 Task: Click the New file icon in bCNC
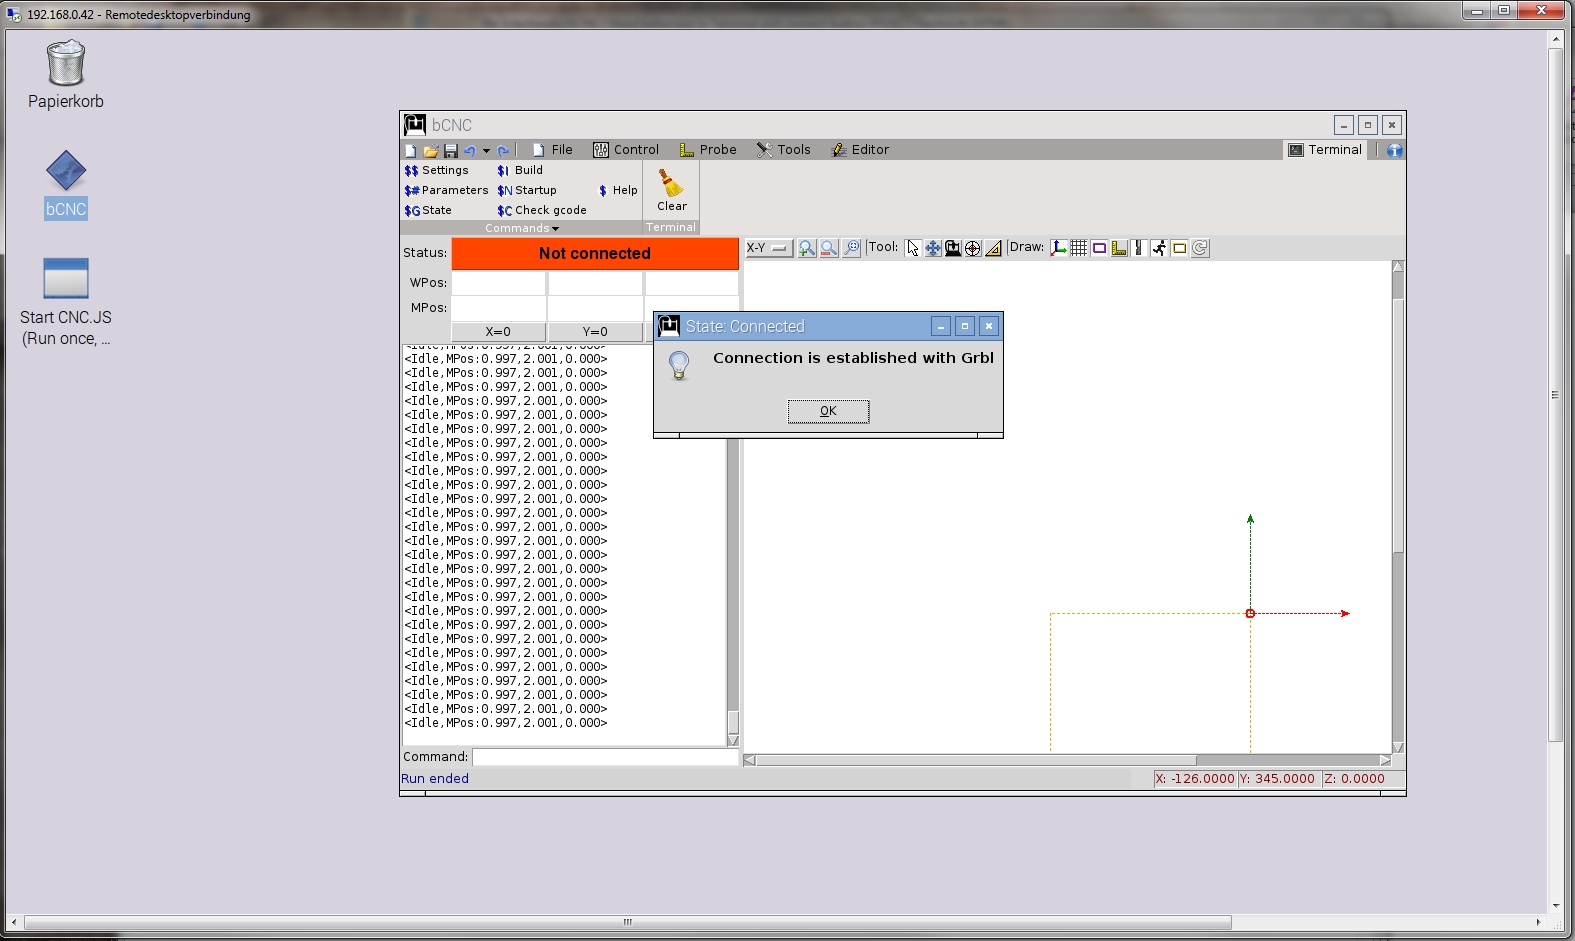coord(410,150)
